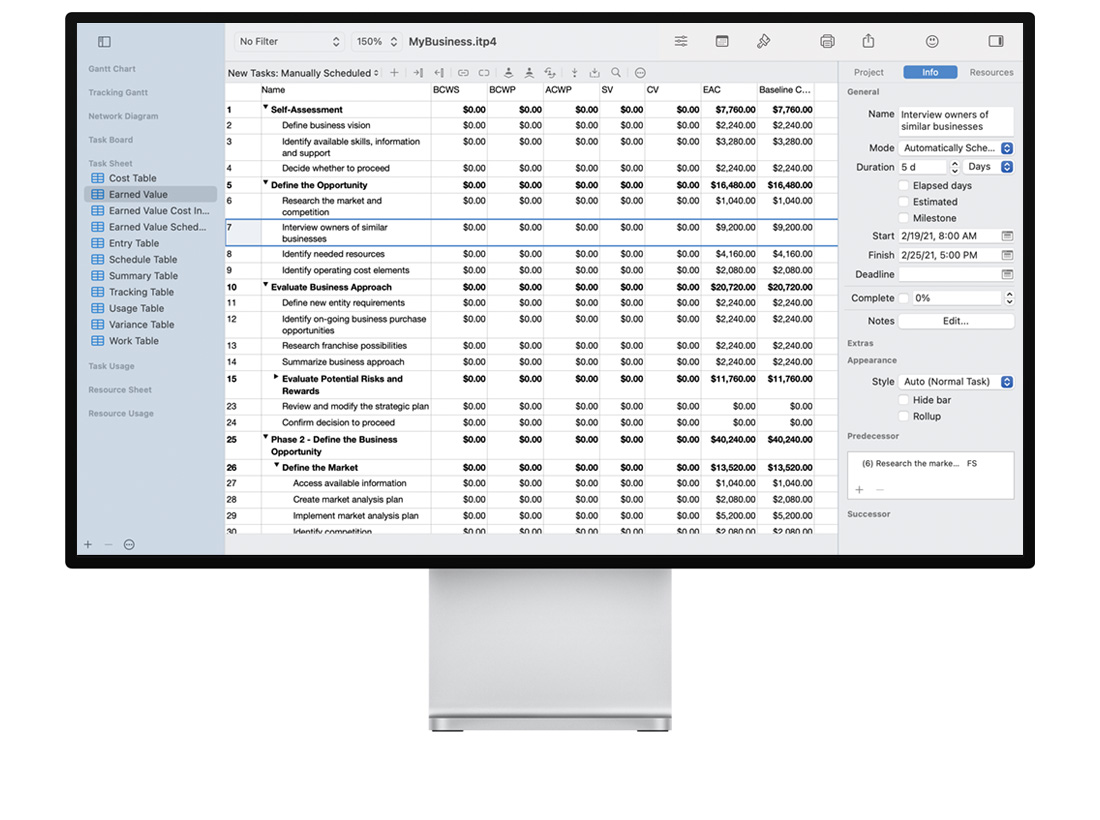This screenshot has width=1100, height=820.
Task: Click the print icon in the toolbar
Action: point(827,41)
